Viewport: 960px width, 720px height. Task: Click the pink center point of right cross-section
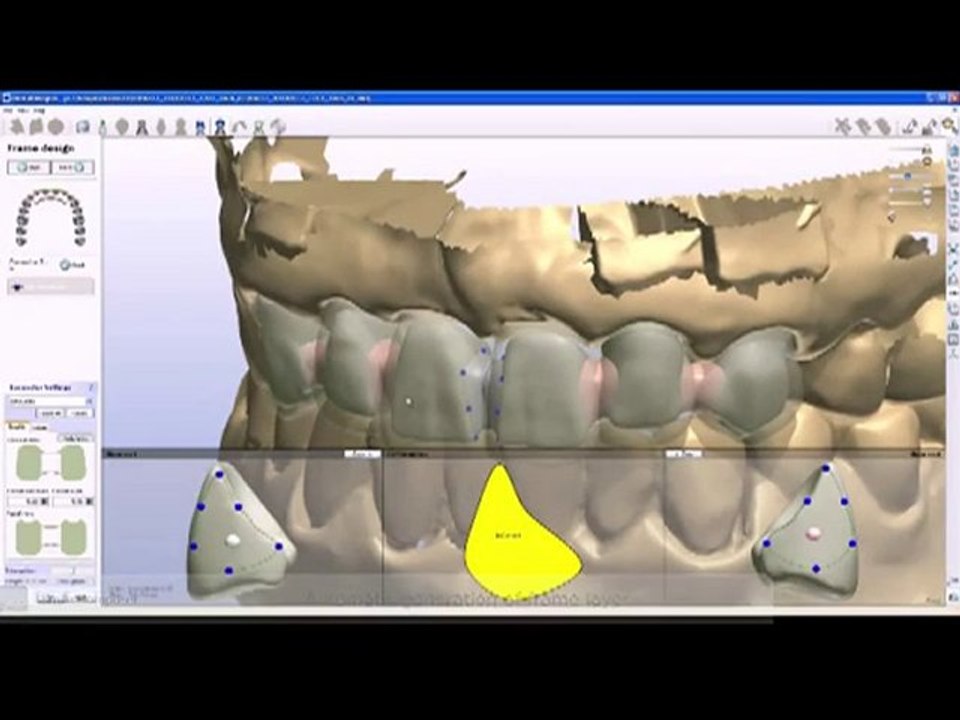click(814, 534)
